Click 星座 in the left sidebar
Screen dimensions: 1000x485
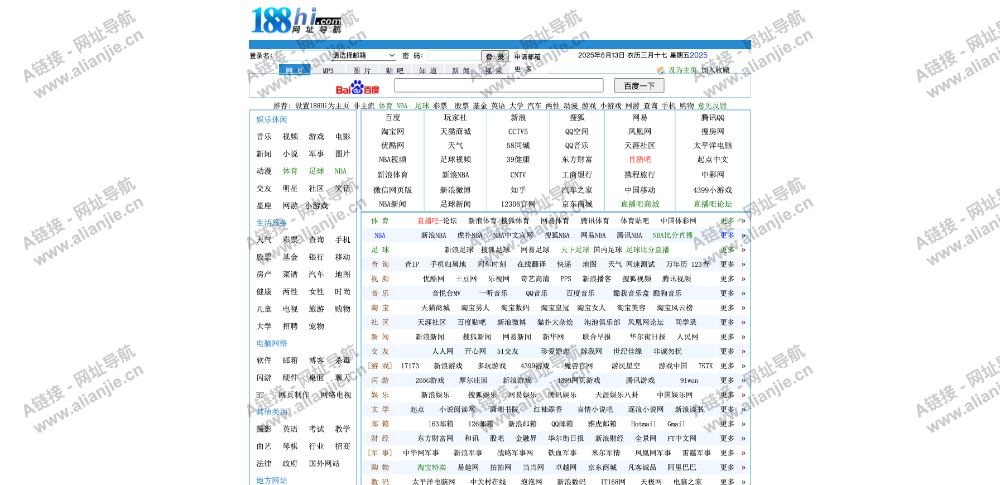(264, 205)
